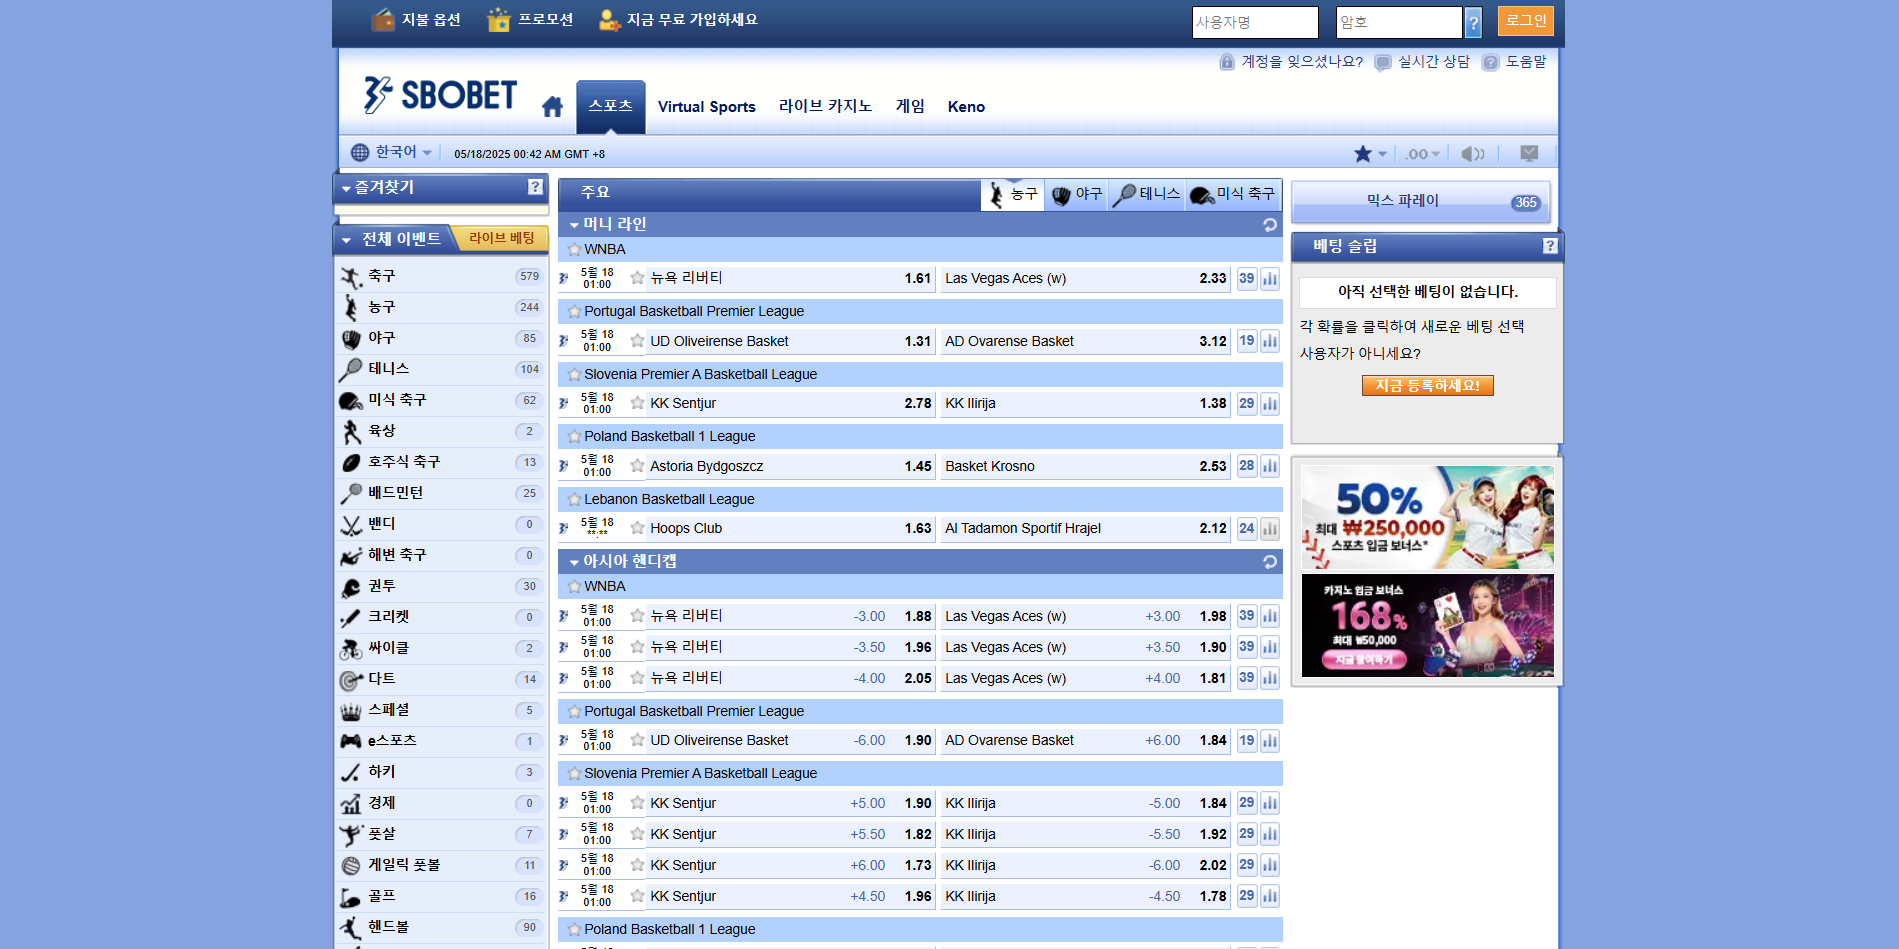The width and height of the screenshot is (1899, 949).
Task: Select e스포츠 in sports list
Action: [441, 741]
